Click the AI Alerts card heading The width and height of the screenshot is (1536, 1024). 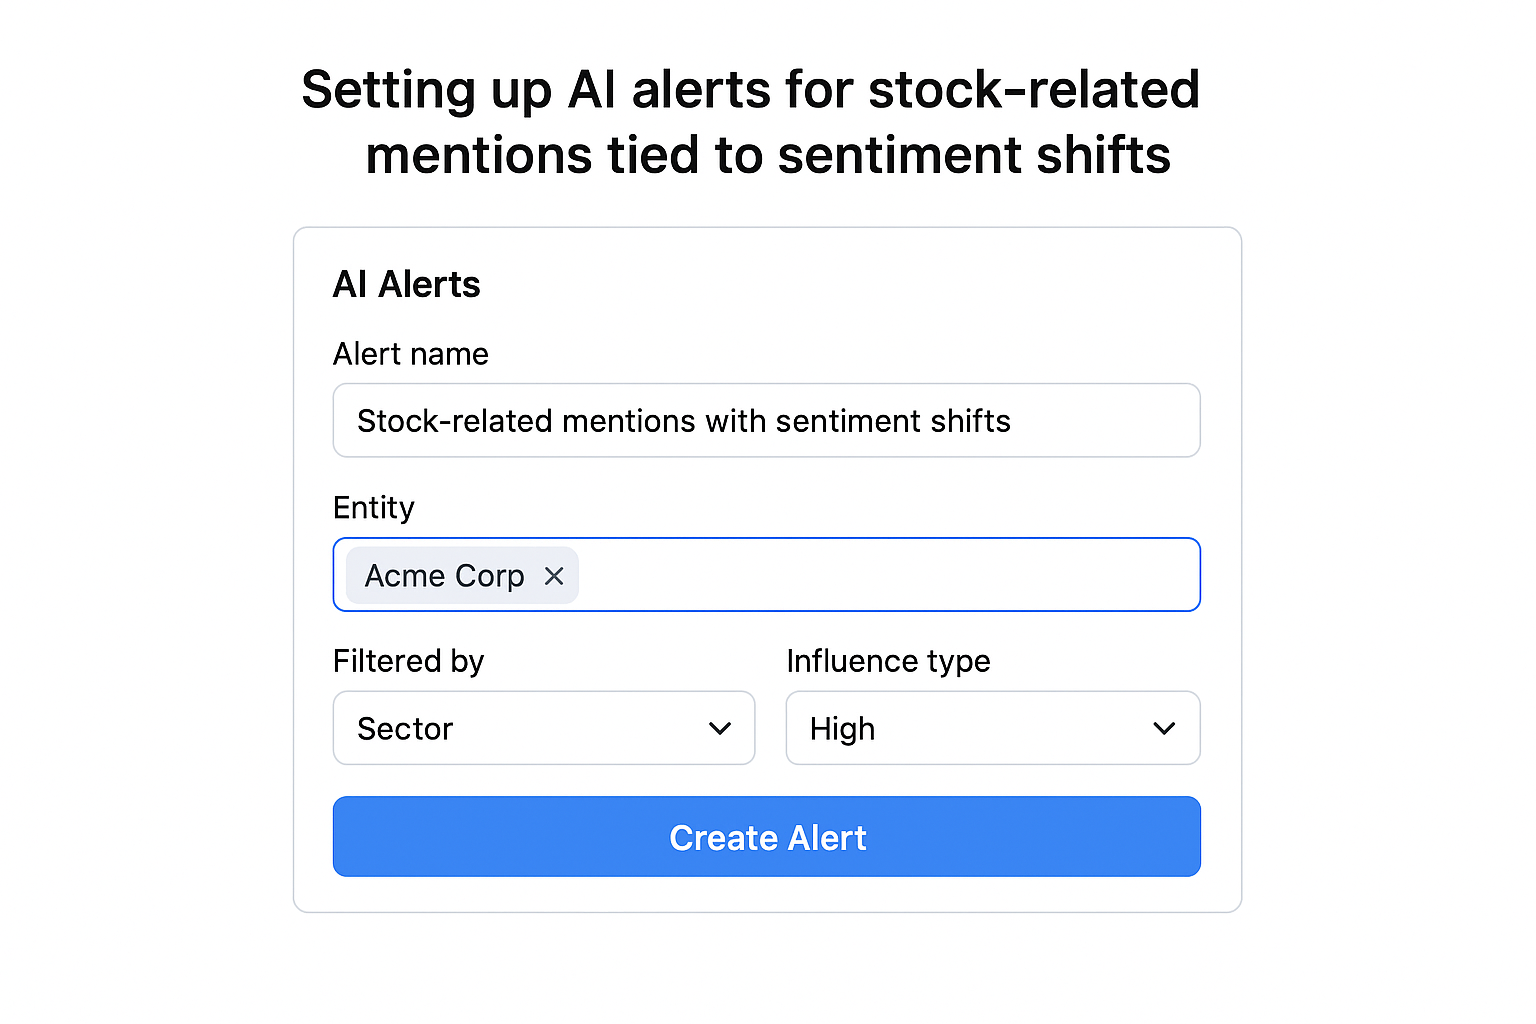(x=406, y=285)
